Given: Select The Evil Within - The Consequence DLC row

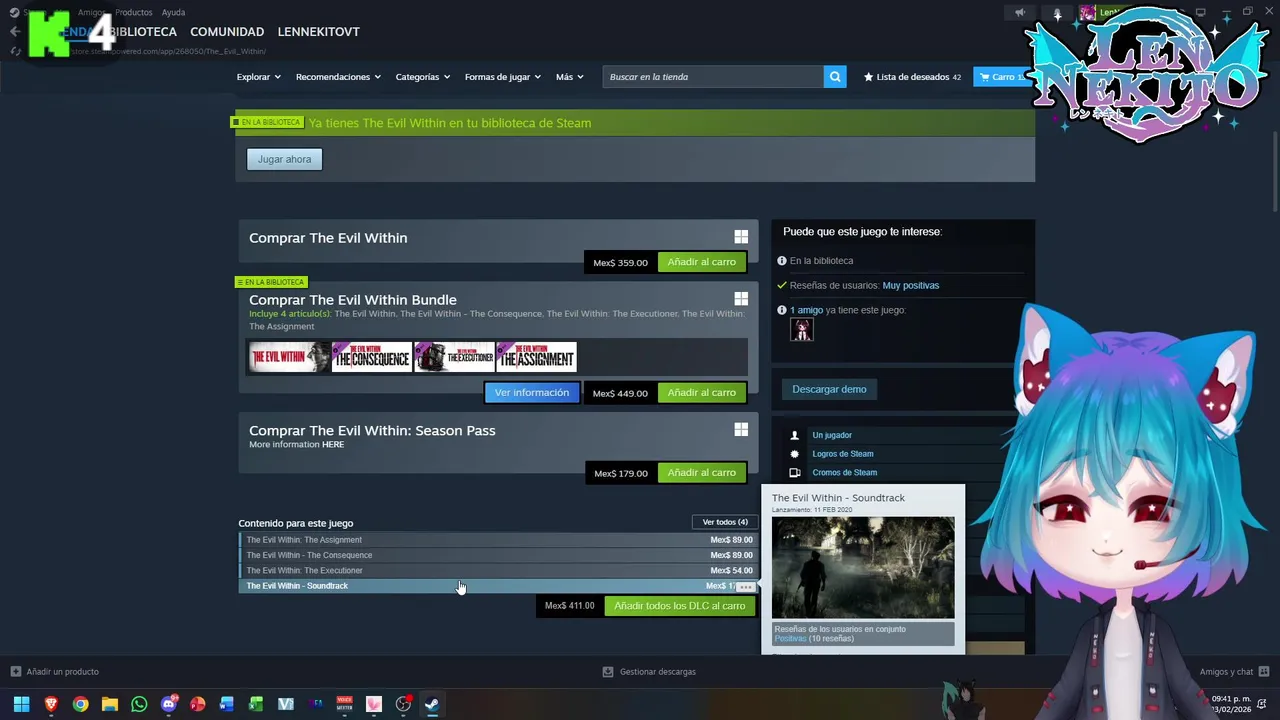Looking at the screenshot, I should (x=498, y=555).
